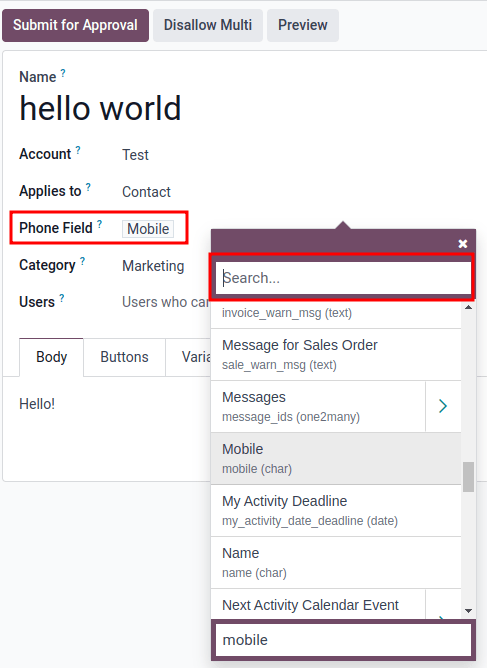
Task: Click the Disallow Multi button
Action: click(x=208, y=25)
